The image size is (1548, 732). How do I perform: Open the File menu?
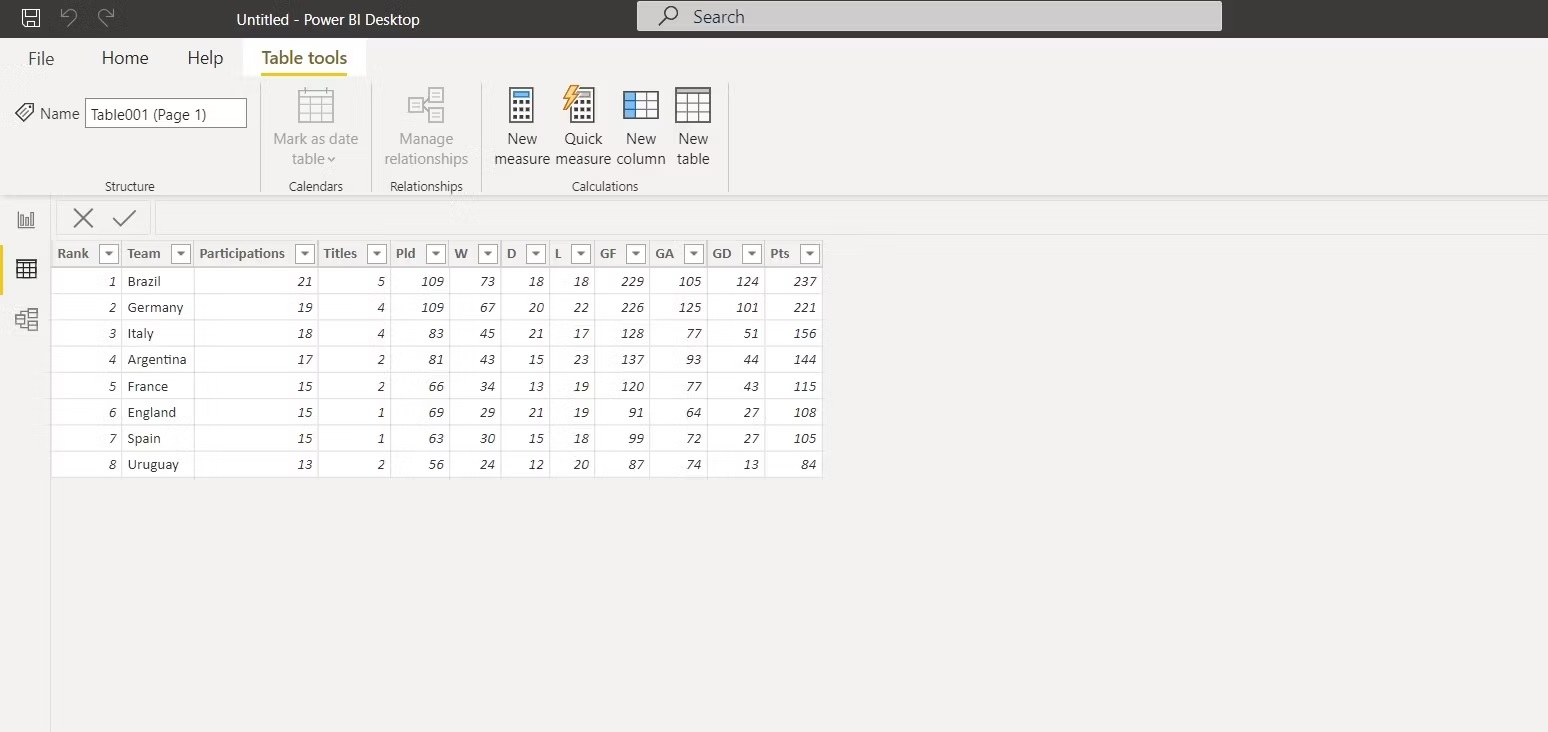41,58
